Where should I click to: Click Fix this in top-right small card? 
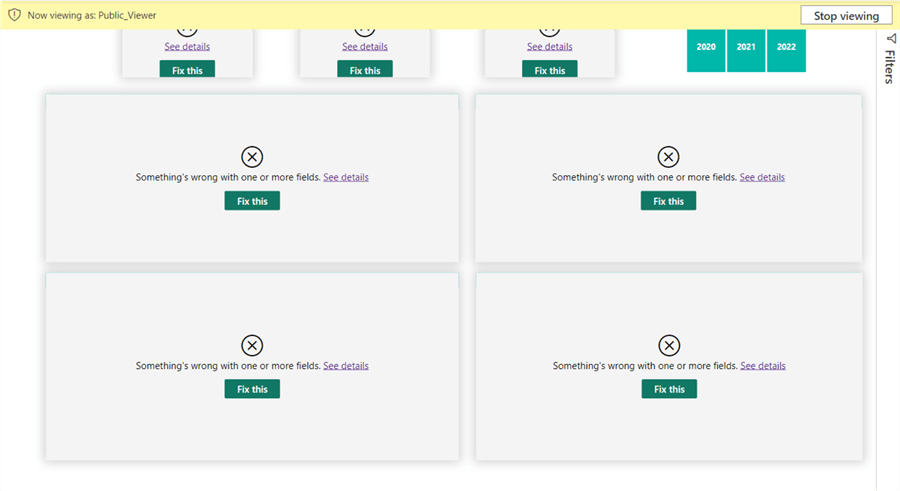[550, 69]
